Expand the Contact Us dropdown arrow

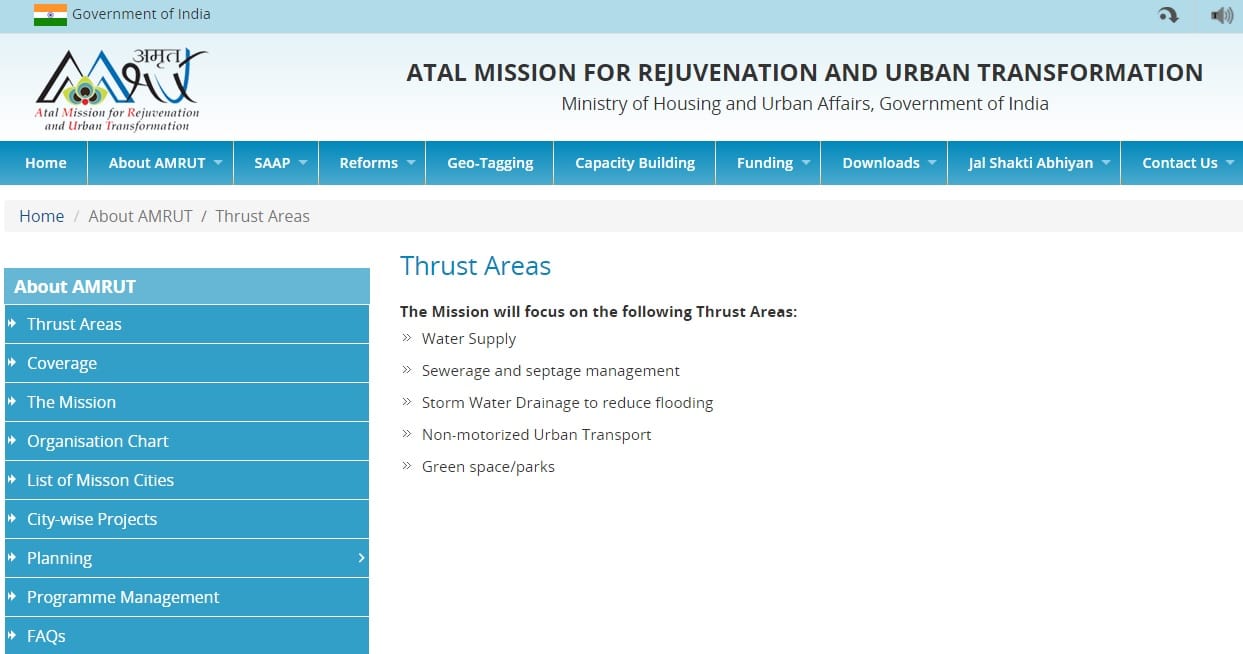point(1229,163)
